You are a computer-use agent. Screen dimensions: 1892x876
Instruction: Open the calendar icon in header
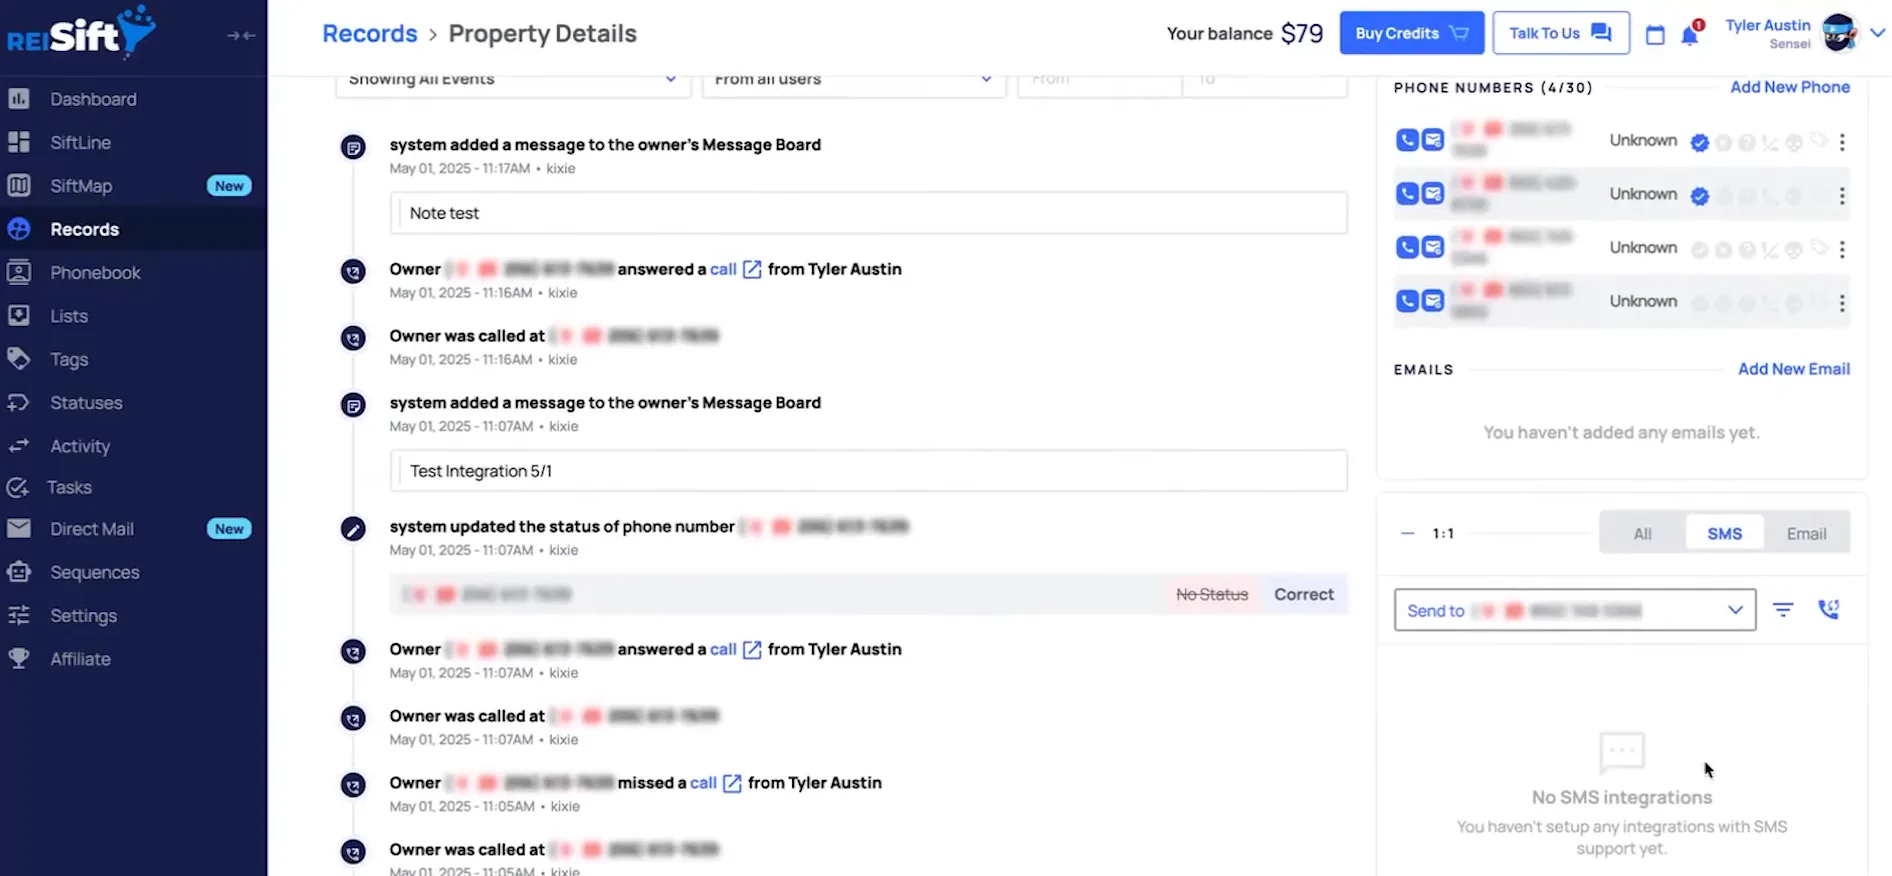pyautogui.click(x=1655, y=35)
